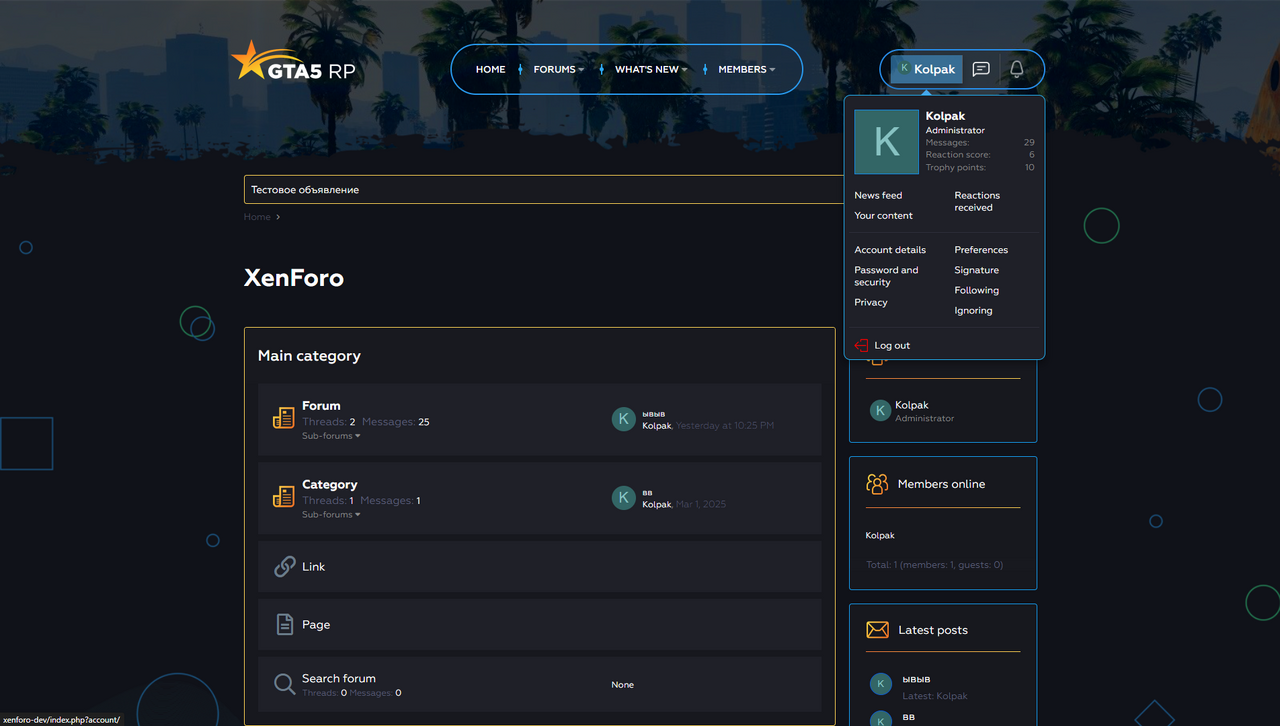Click the envelope icon in Latest posts
The height and width of the screenshot is (726, 1280).
pyautogui.click(x=877, y=630)
